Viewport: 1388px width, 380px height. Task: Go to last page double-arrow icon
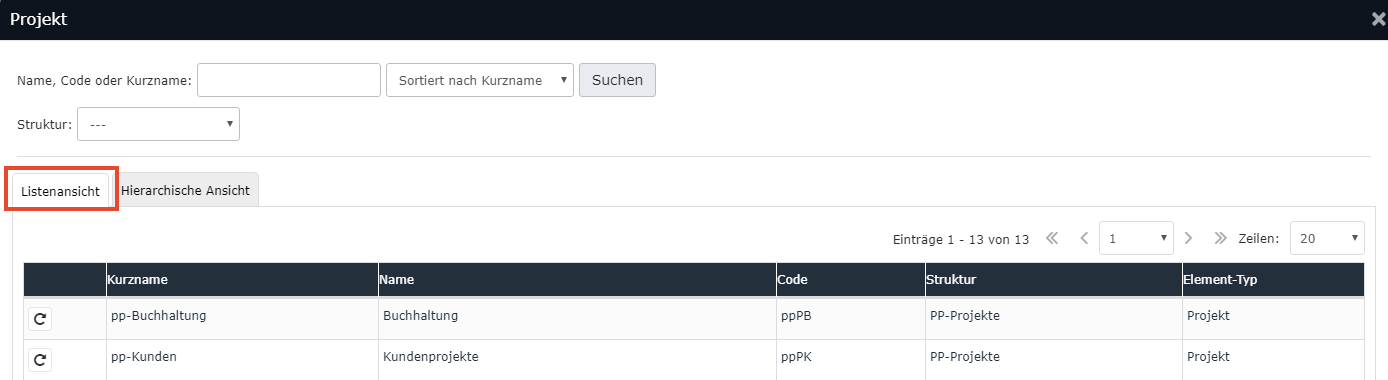1220,238
